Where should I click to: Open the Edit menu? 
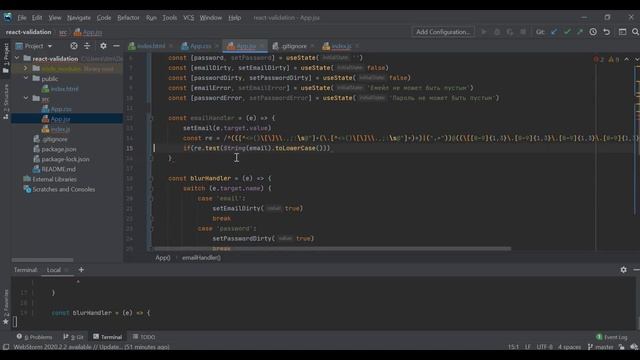point(37,18)
